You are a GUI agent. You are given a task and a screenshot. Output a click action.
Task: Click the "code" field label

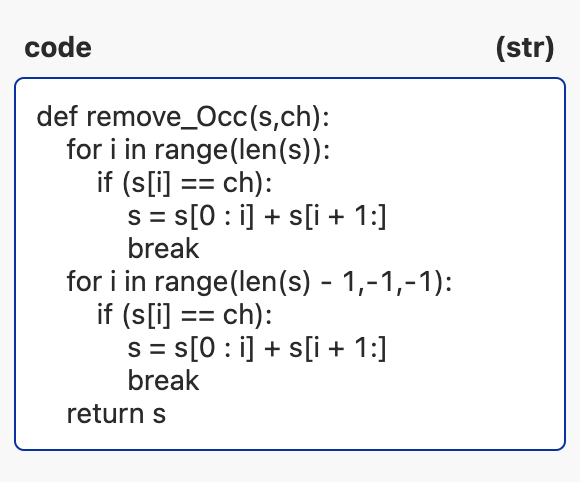click(x=58, y=48)
